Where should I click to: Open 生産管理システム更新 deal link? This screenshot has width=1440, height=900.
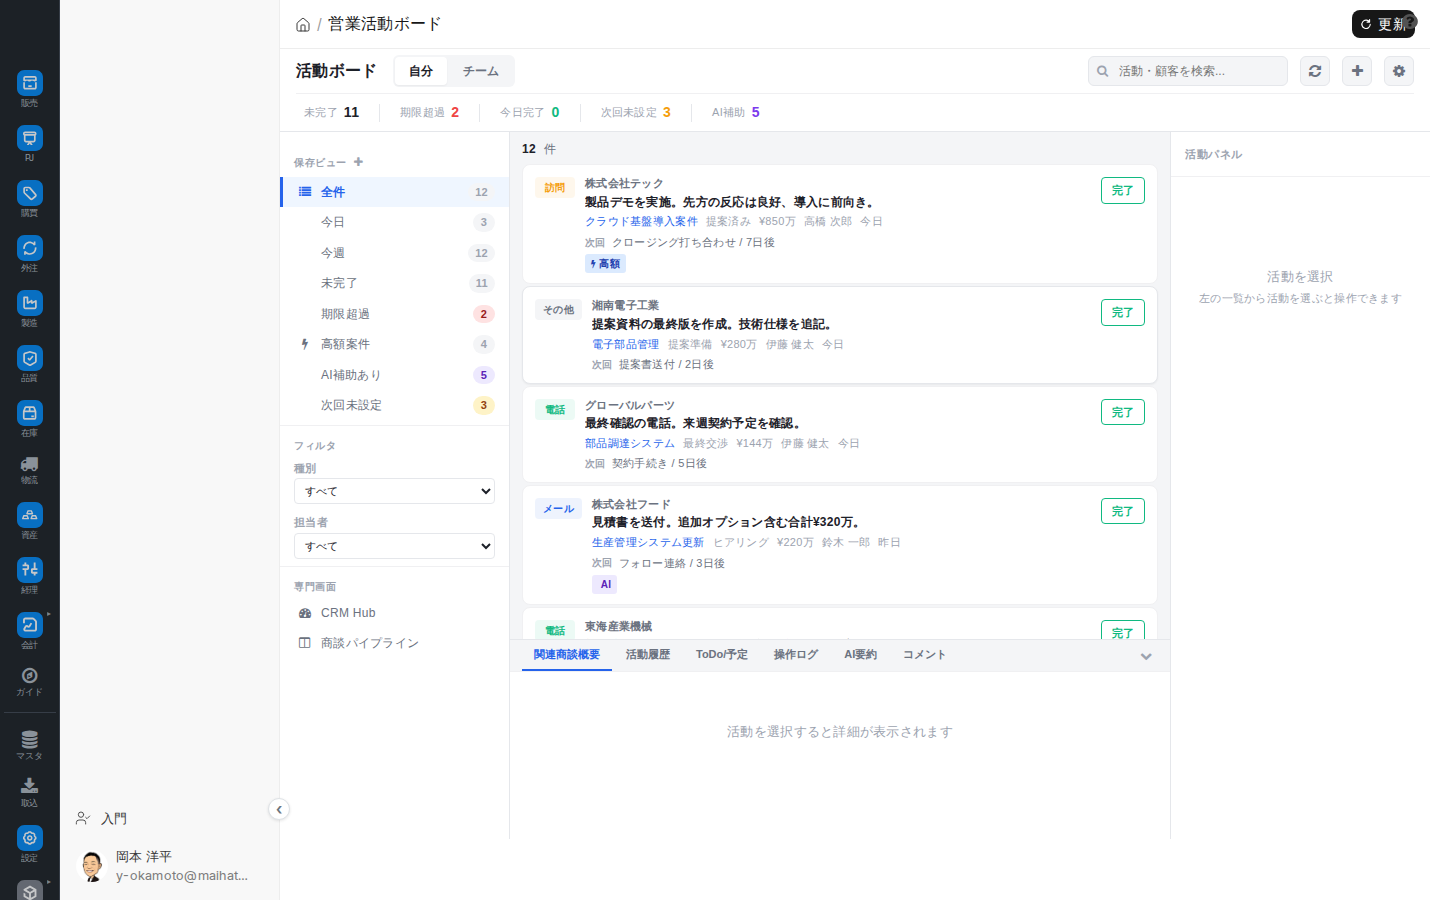pos(648,542)
